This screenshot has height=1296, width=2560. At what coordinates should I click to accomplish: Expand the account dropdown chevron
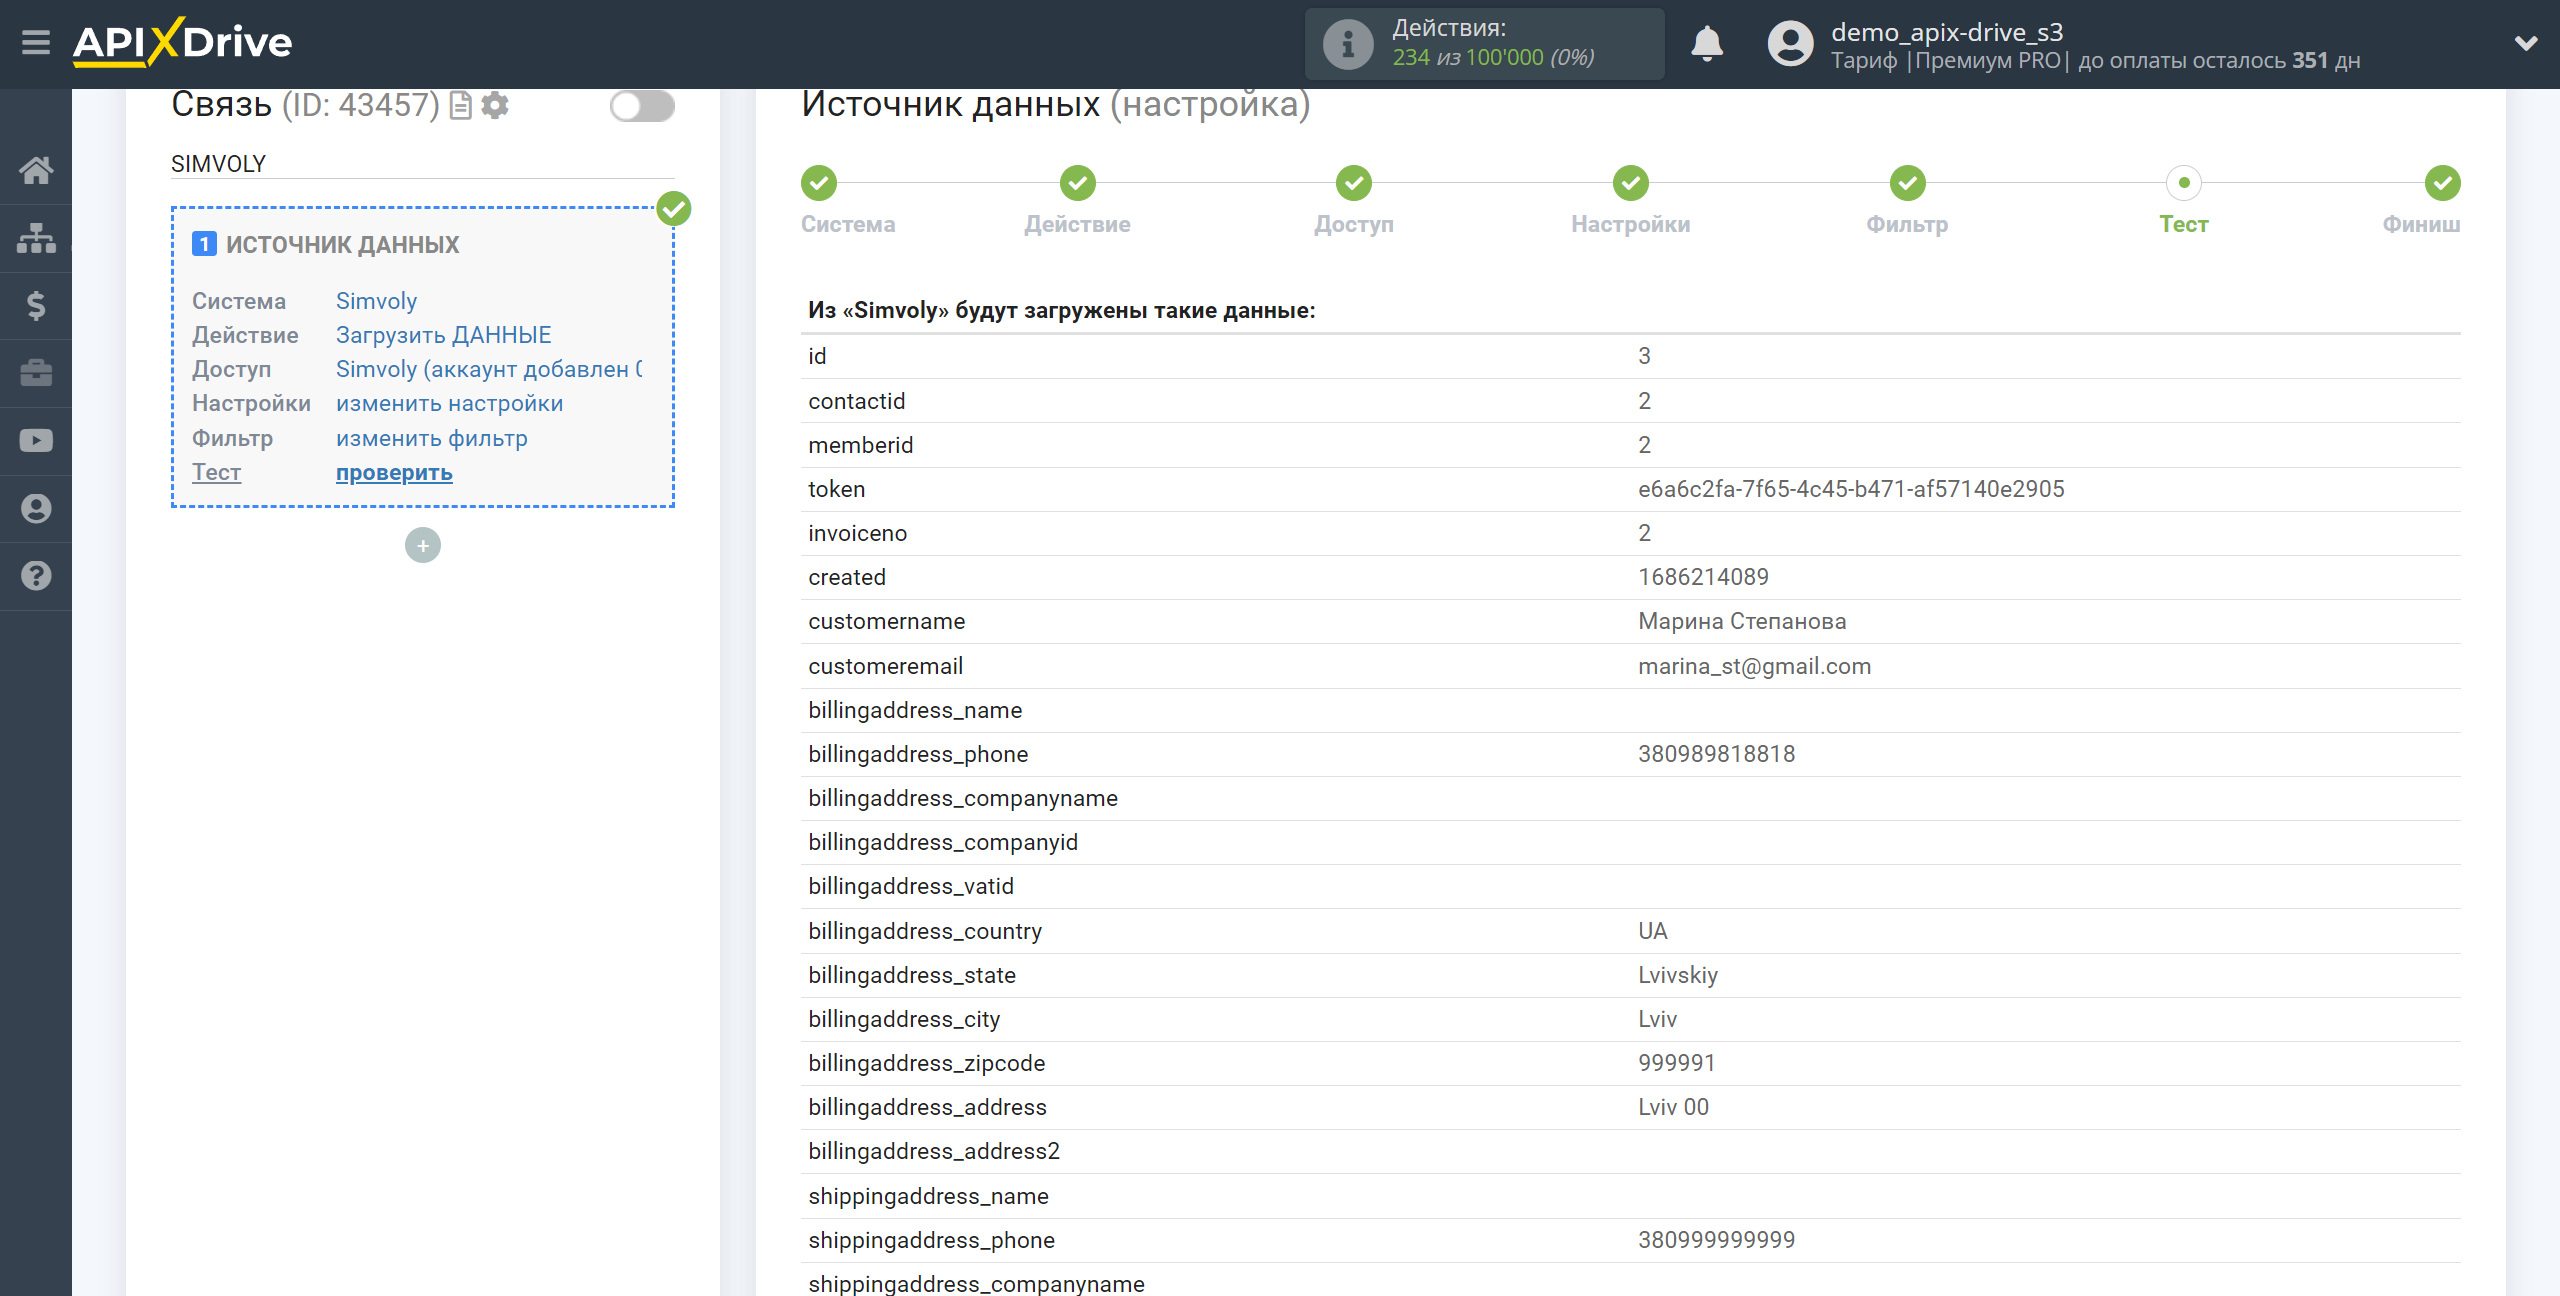2526,43
